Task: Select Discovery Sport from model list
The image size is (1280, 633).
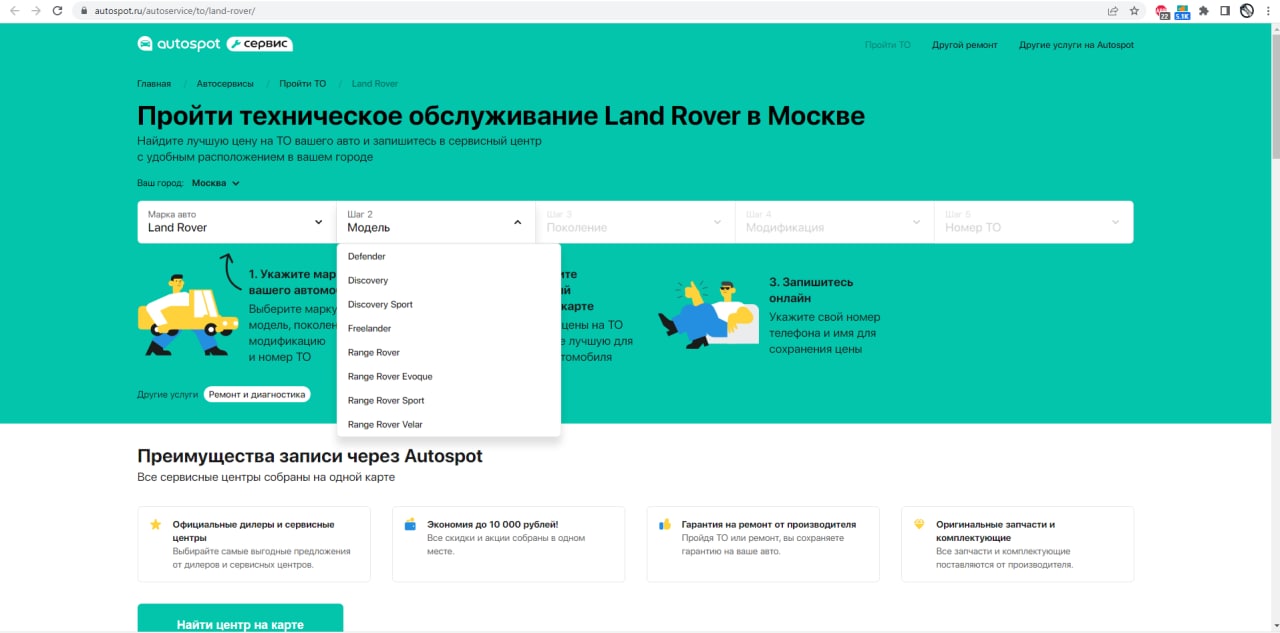Action: (x=449, y=304)
